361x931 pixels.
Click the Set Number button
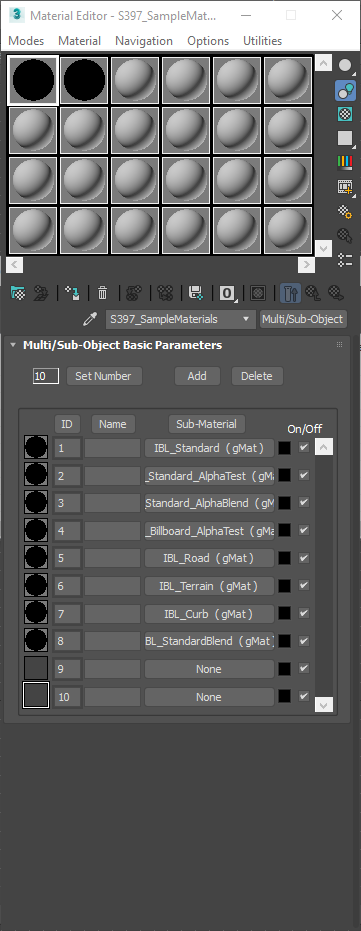click(104, 376)
